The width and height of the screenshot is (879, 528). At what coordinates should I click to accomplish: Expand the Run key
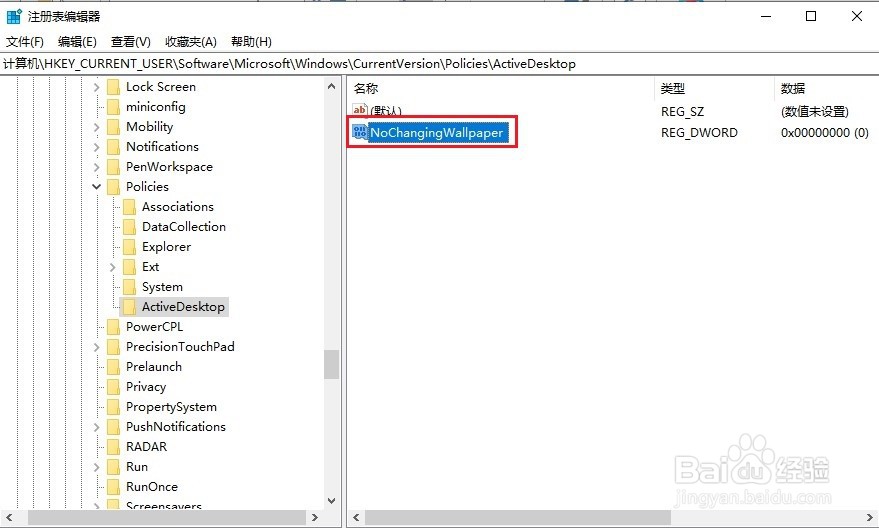(x=96, y=467)
